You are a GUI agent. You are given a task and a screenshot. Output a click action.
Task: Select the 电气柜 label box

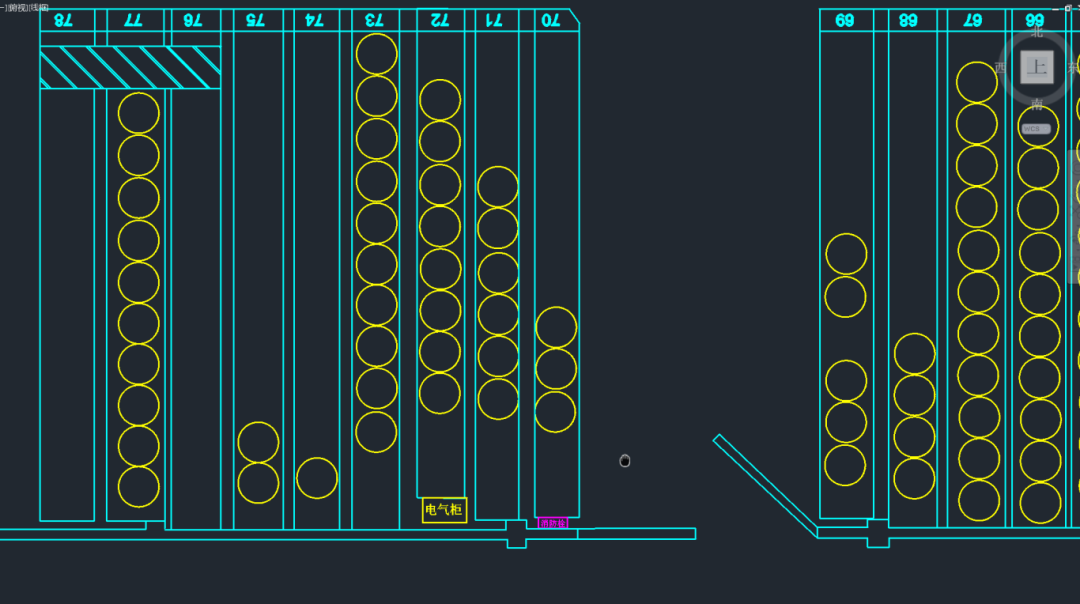coord(444,510)
